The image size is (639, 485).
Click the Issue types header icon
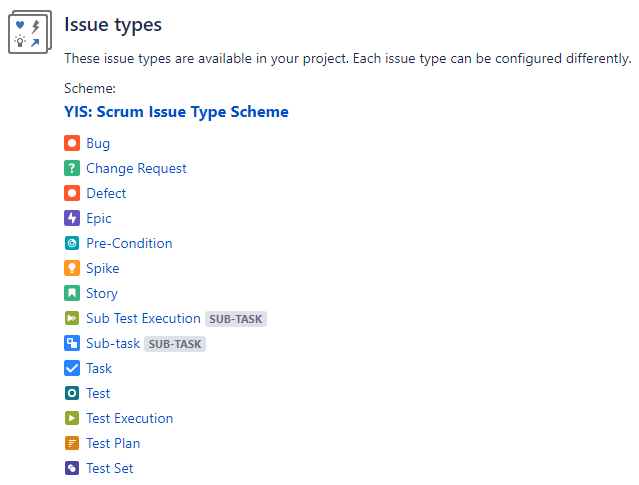pyautogui.click(x=30, y=32)
